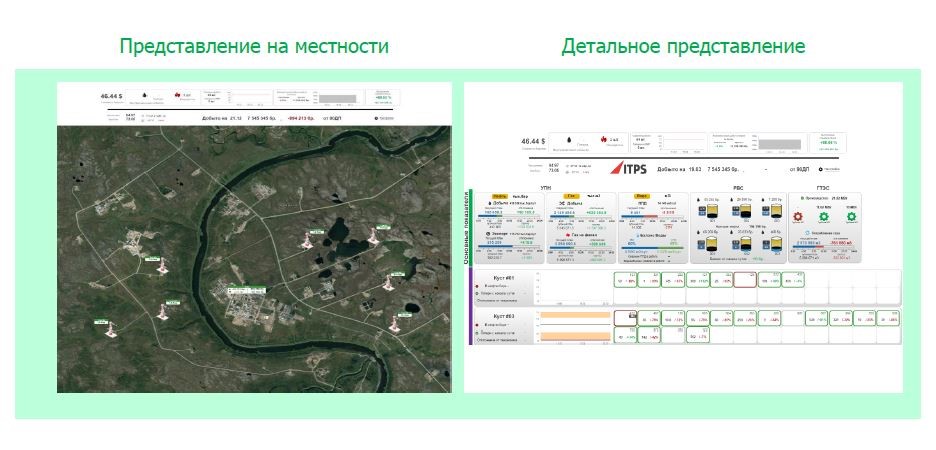Click the top-left tank in the РВС panel
936x450 pixels.
712,211
